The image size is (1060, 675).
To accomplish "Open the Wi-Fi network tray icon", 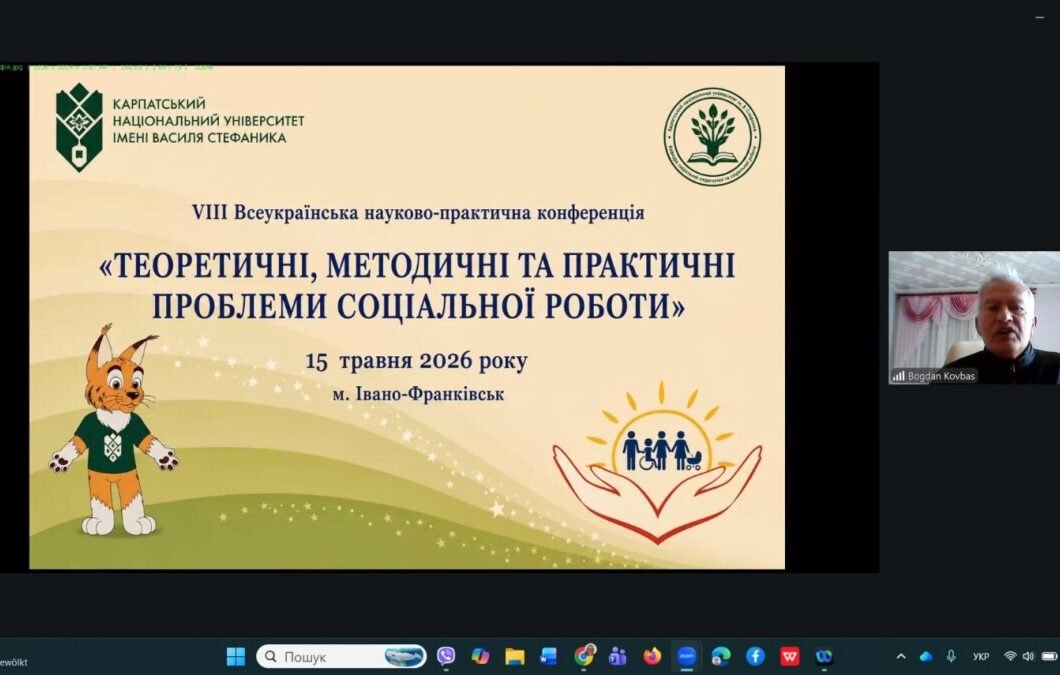I will tap(1010, 656).
